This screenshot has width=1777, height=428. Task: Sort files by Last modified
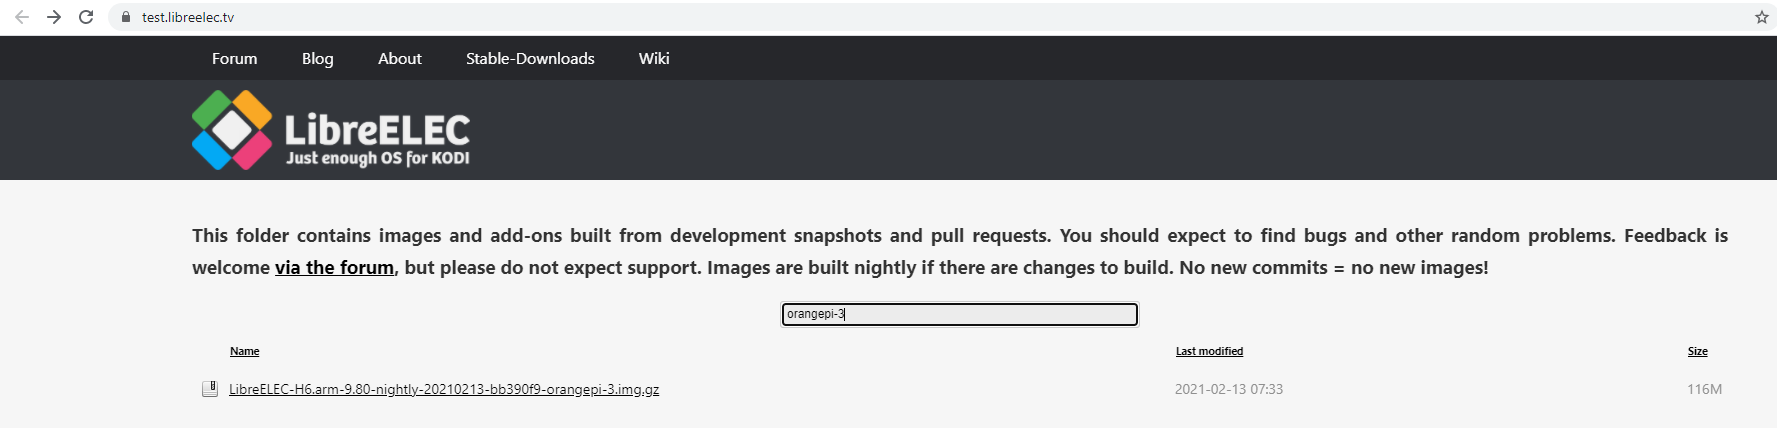pos(1209,351)
